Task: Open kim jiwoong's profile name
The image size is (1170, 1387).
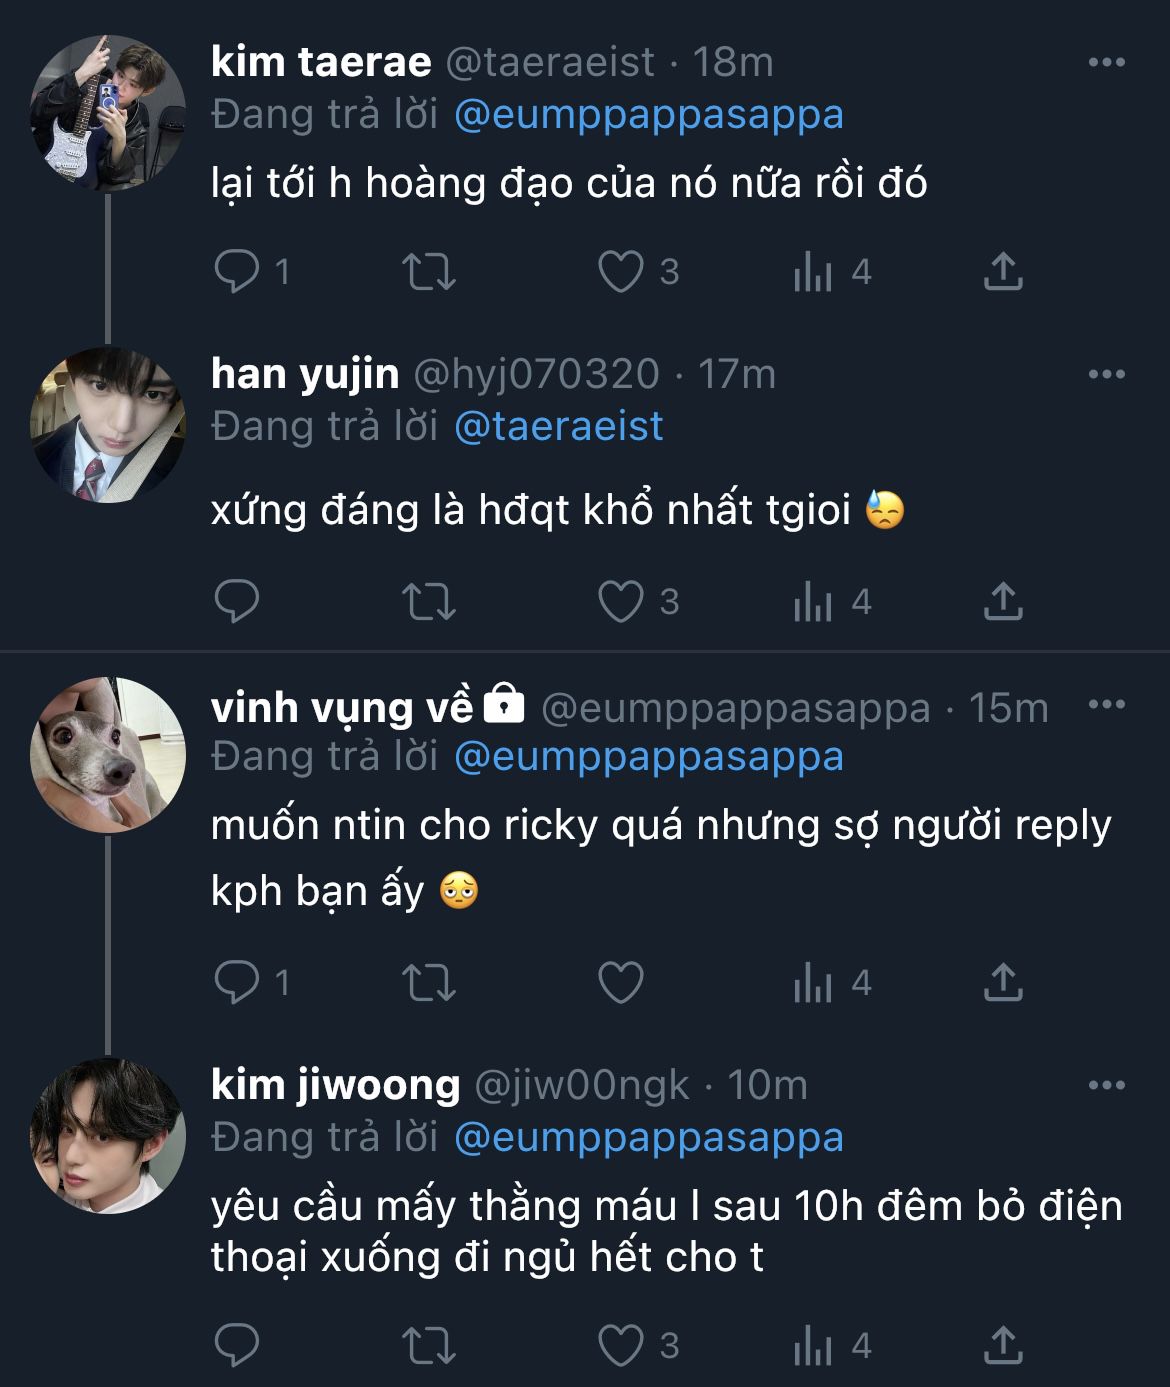Action: pyautogui.click(x=335, y=1085)
